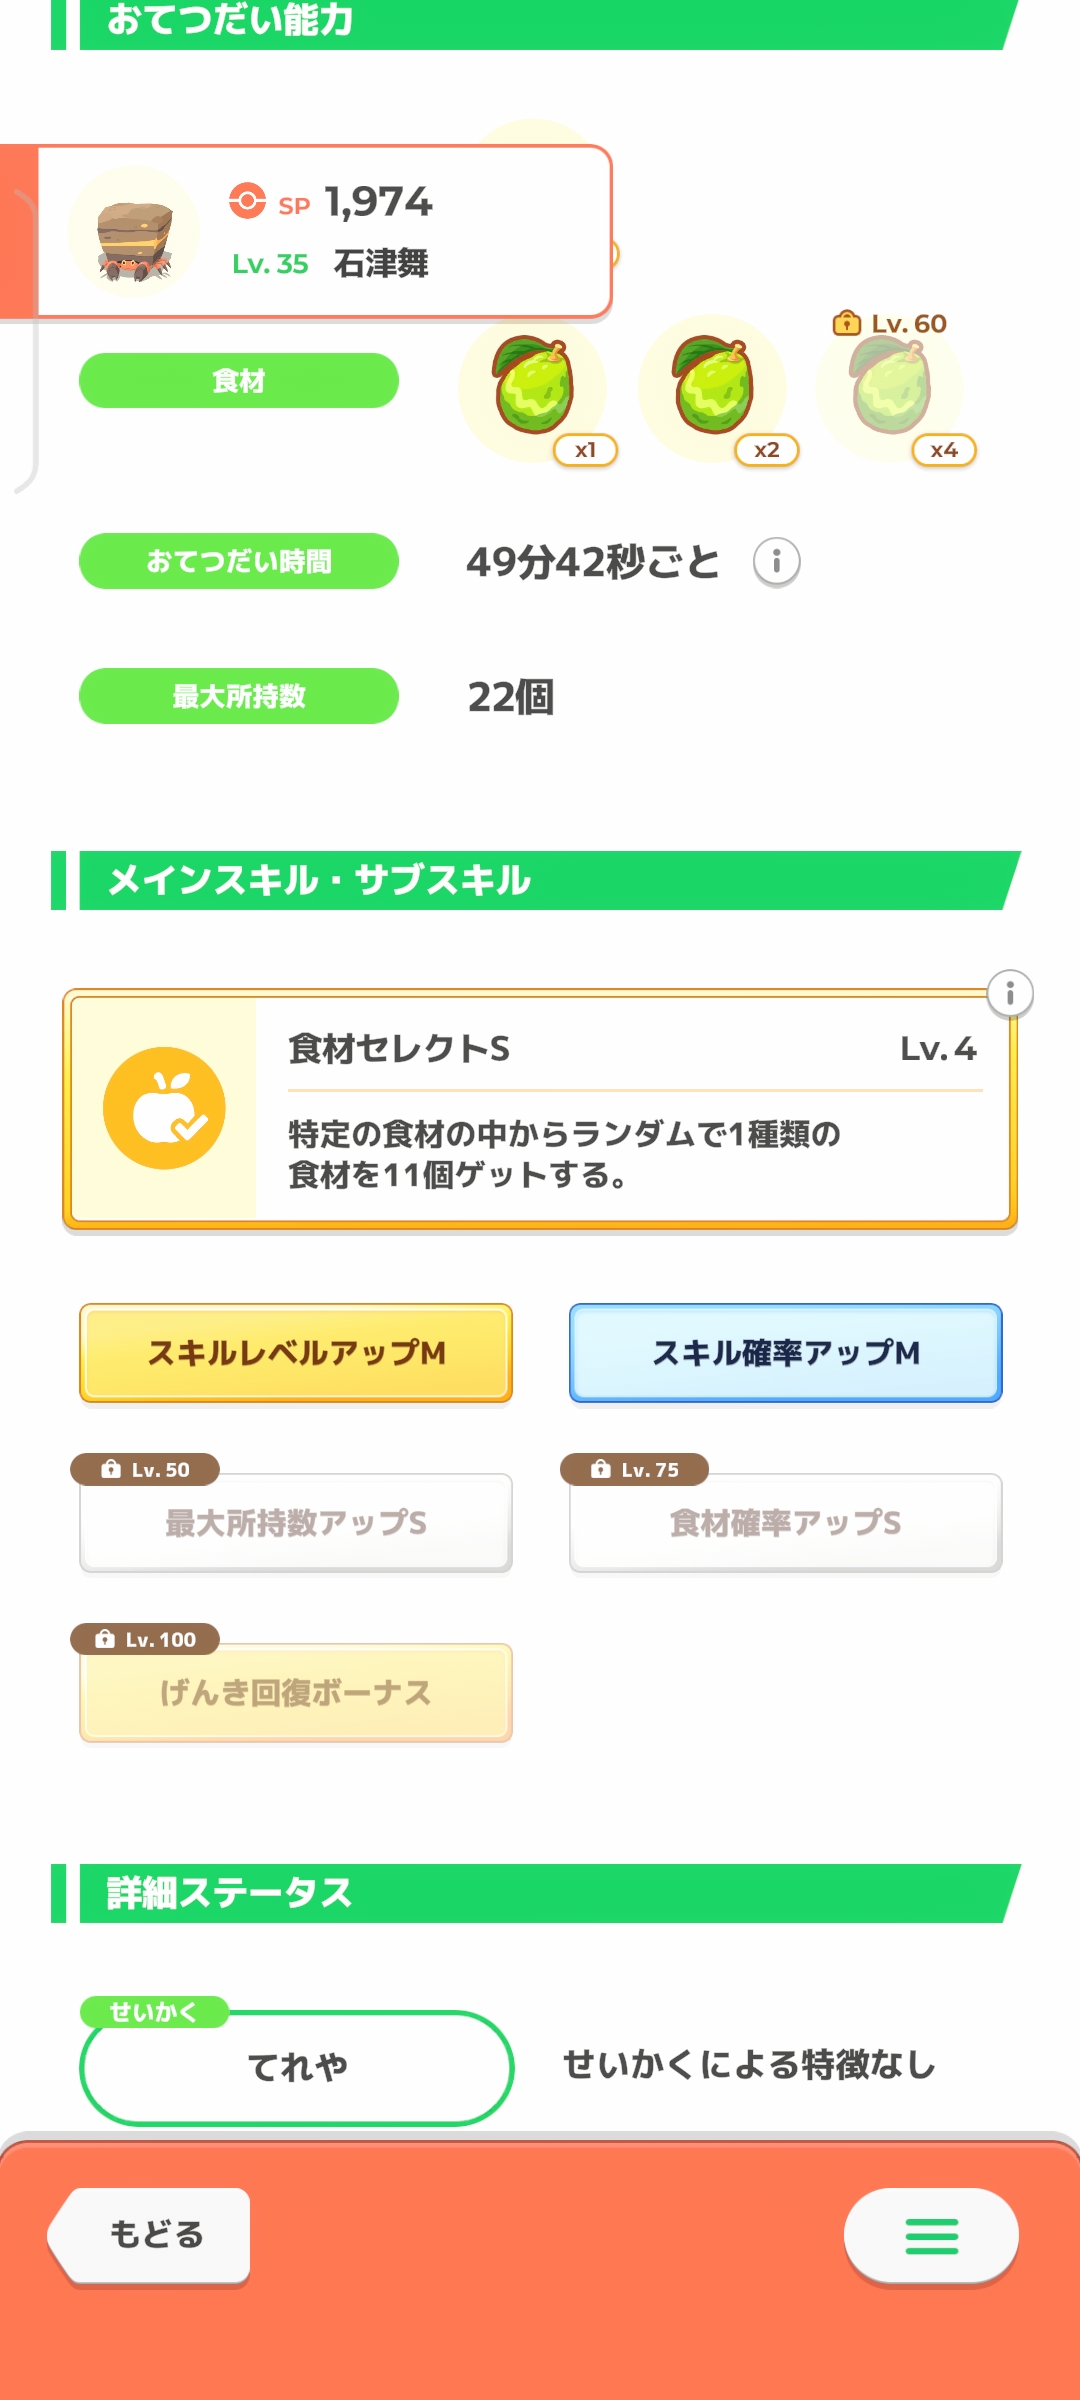Select the スキルレベルアップM sub skill

(x=296, y=1353)
